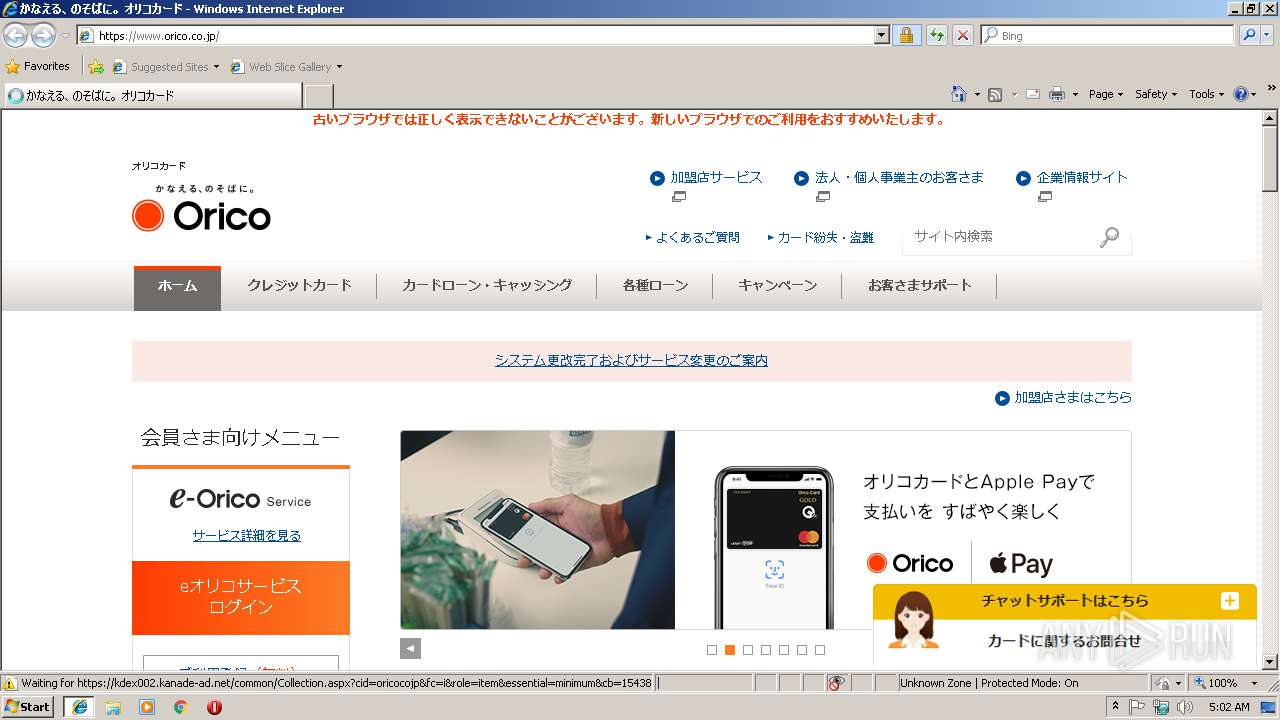Select second orange carousel slide indicator

730,650
